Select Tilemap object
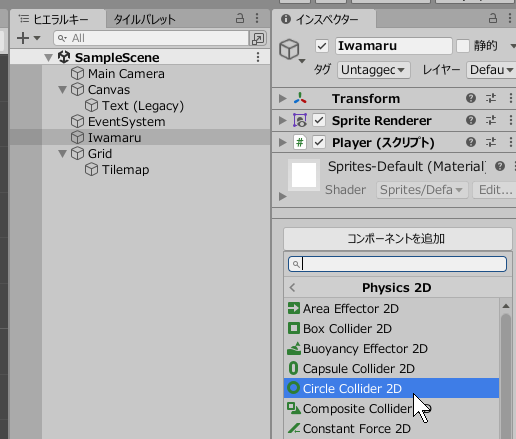This screenshot has height=439, width=516. tap(125, 170)
